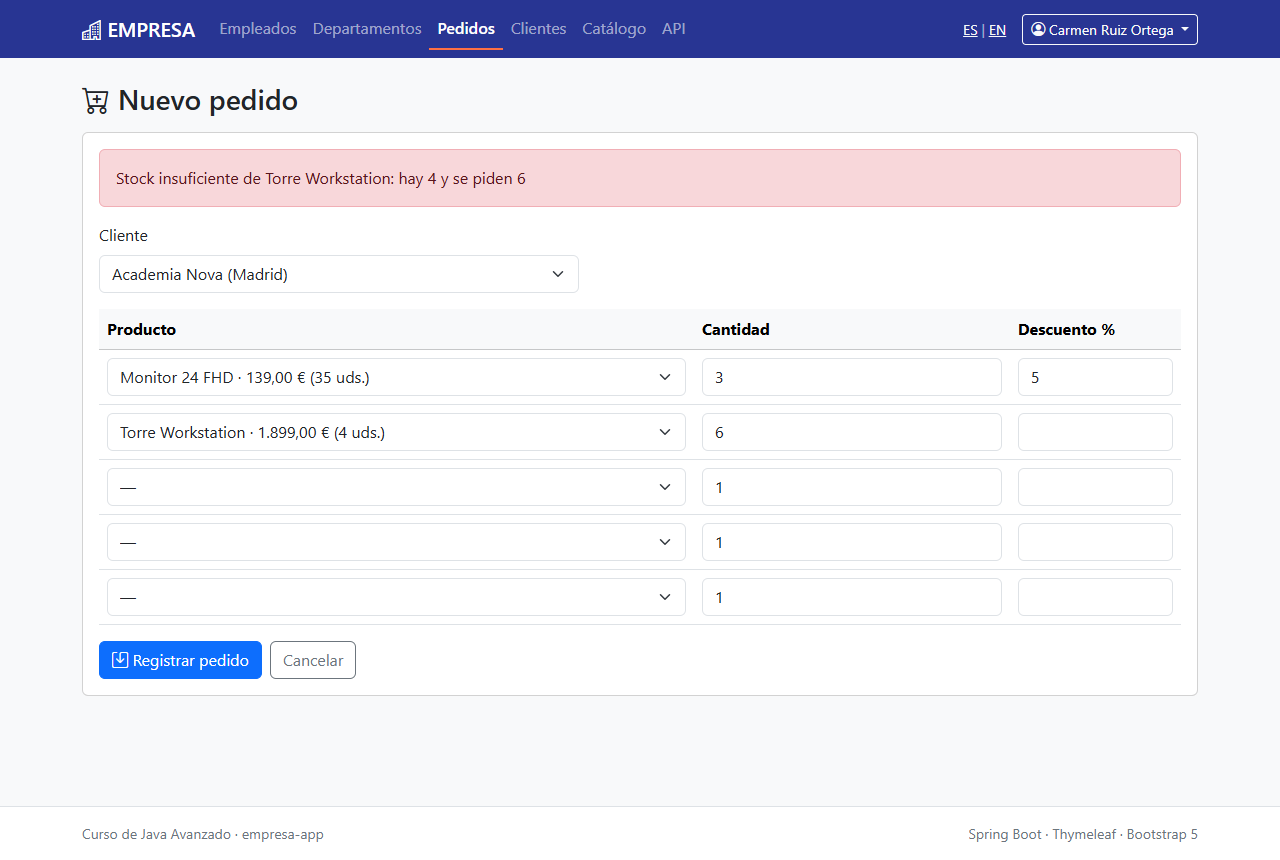Click the Registrar pedido button
The height and width of the screenshot is (860, 1280).
180,660
